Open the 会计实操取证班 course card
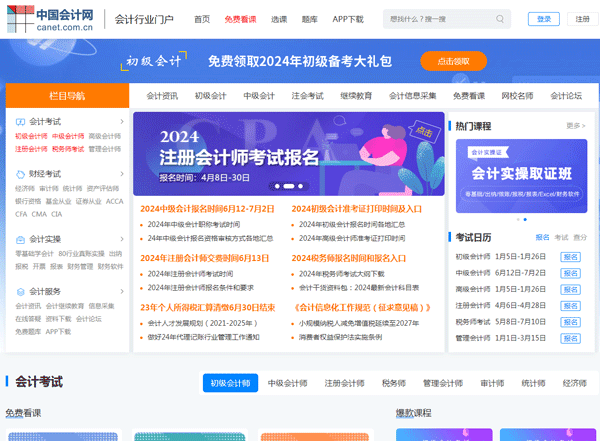Screen dimensions: 600x441 pyautogui.click(x=522, y=176)
